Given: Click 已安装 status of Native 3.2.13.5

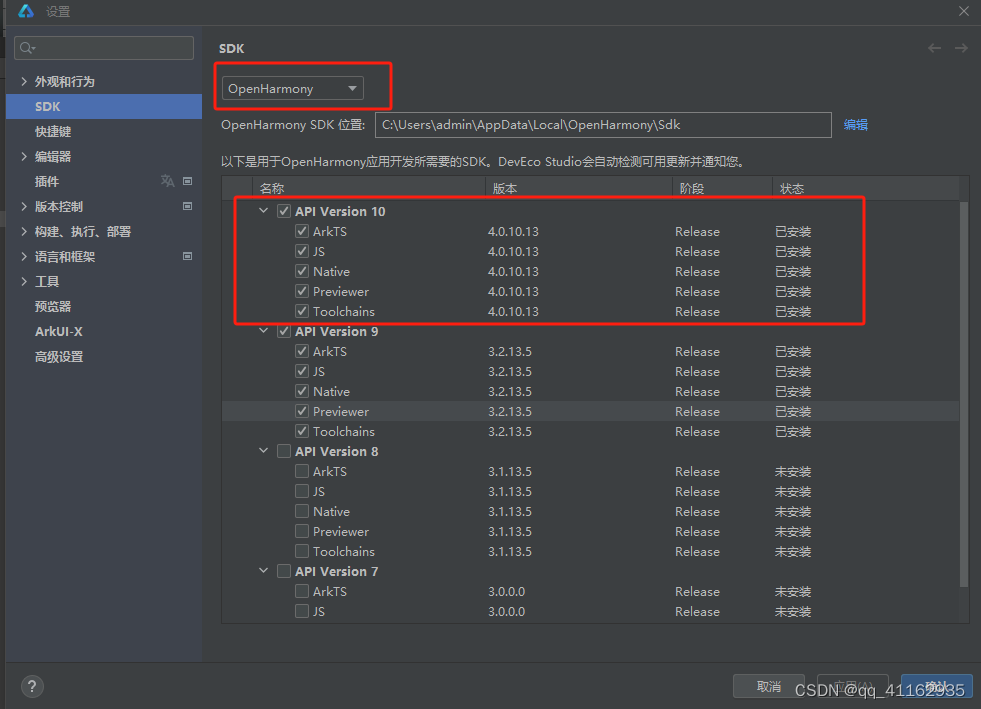Looking at the screenshot, I should pos(793,391).
